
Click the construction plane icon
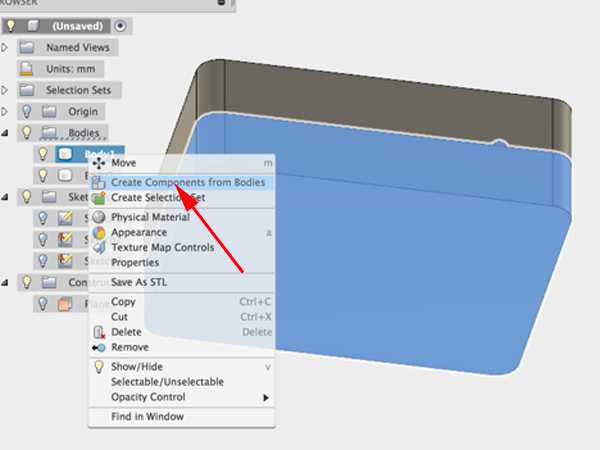click(65, 304)
